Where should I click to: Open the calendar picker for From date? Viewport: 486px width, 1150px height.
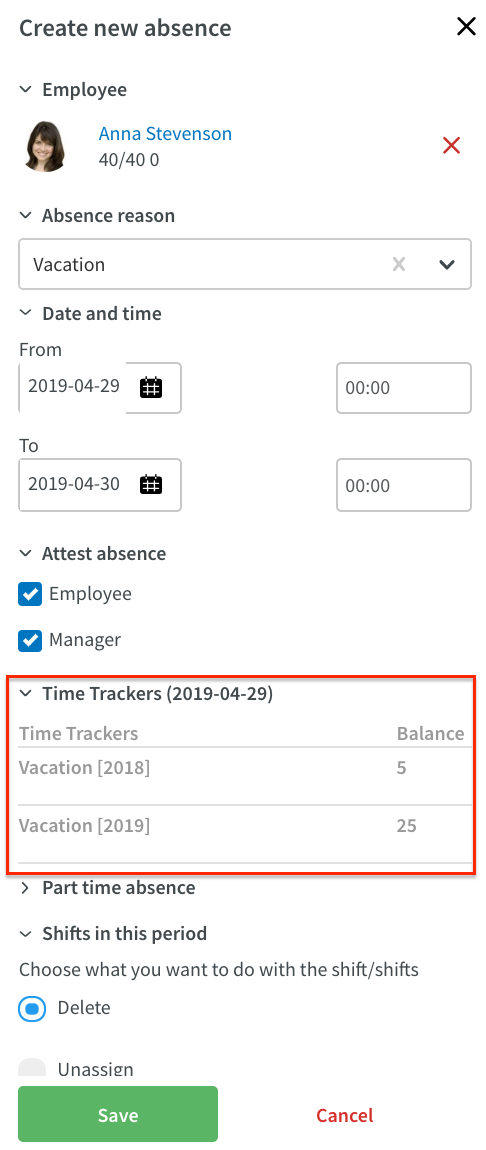(151, 387)
